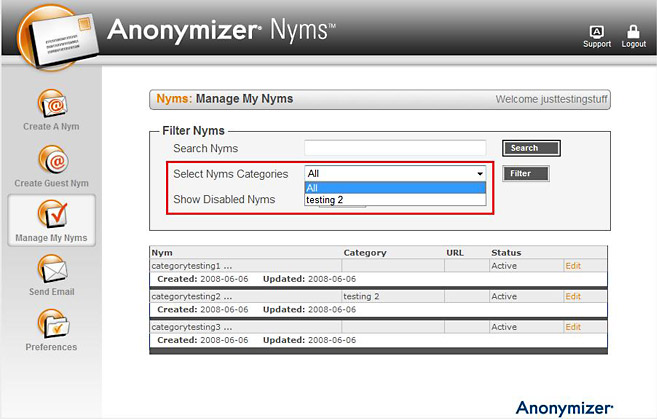
Task: Click the Create A Nym sidebar icon
Action: click(51, 104)
